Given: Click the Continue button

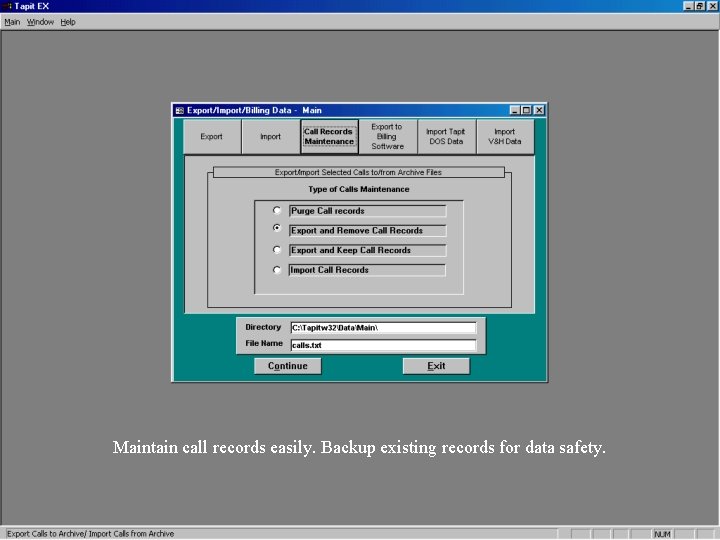Looking at the screenshot, I should tap(288, 366).
